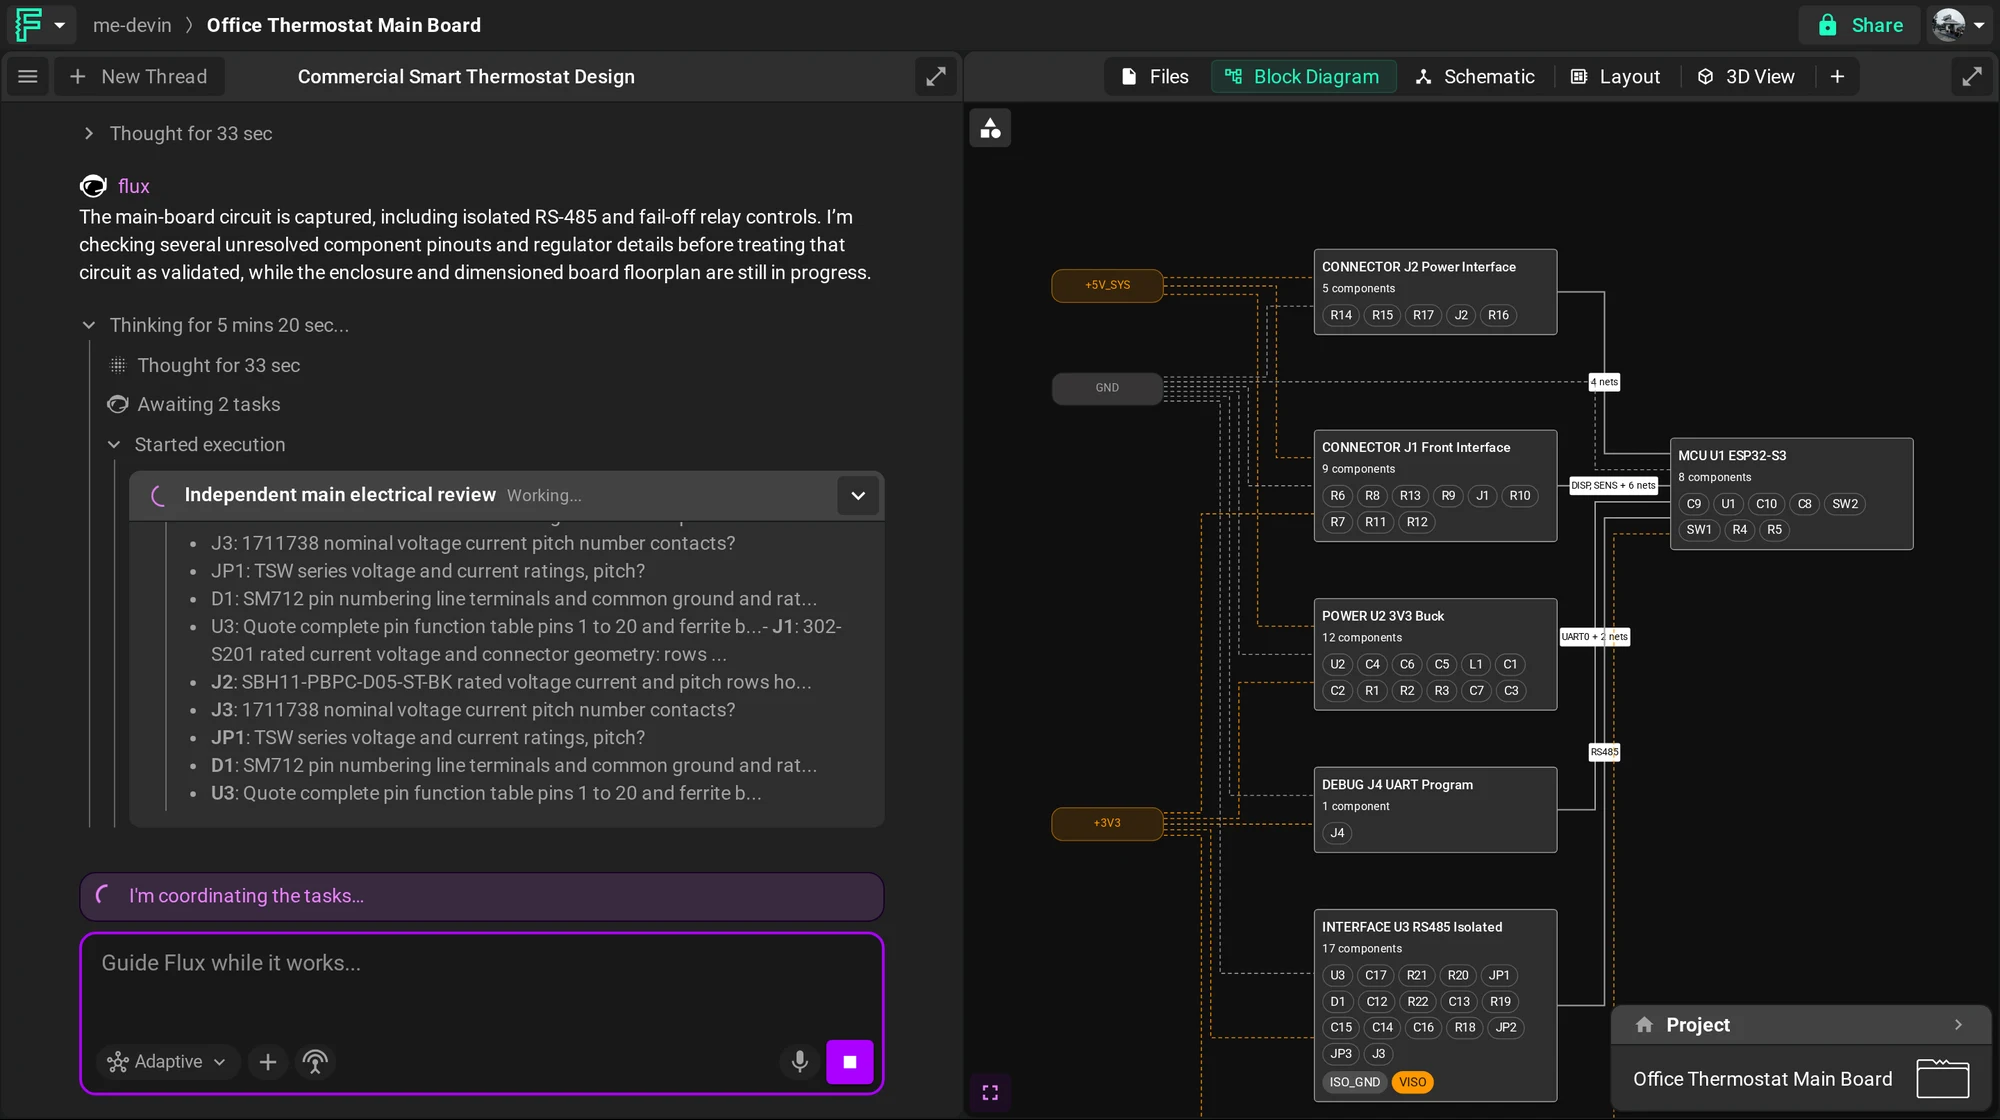The width and height of the screenshot is (2000, 1120).
Task: Click the fit-to-screen icon in the diagram corner
Action: (990, 1092)
